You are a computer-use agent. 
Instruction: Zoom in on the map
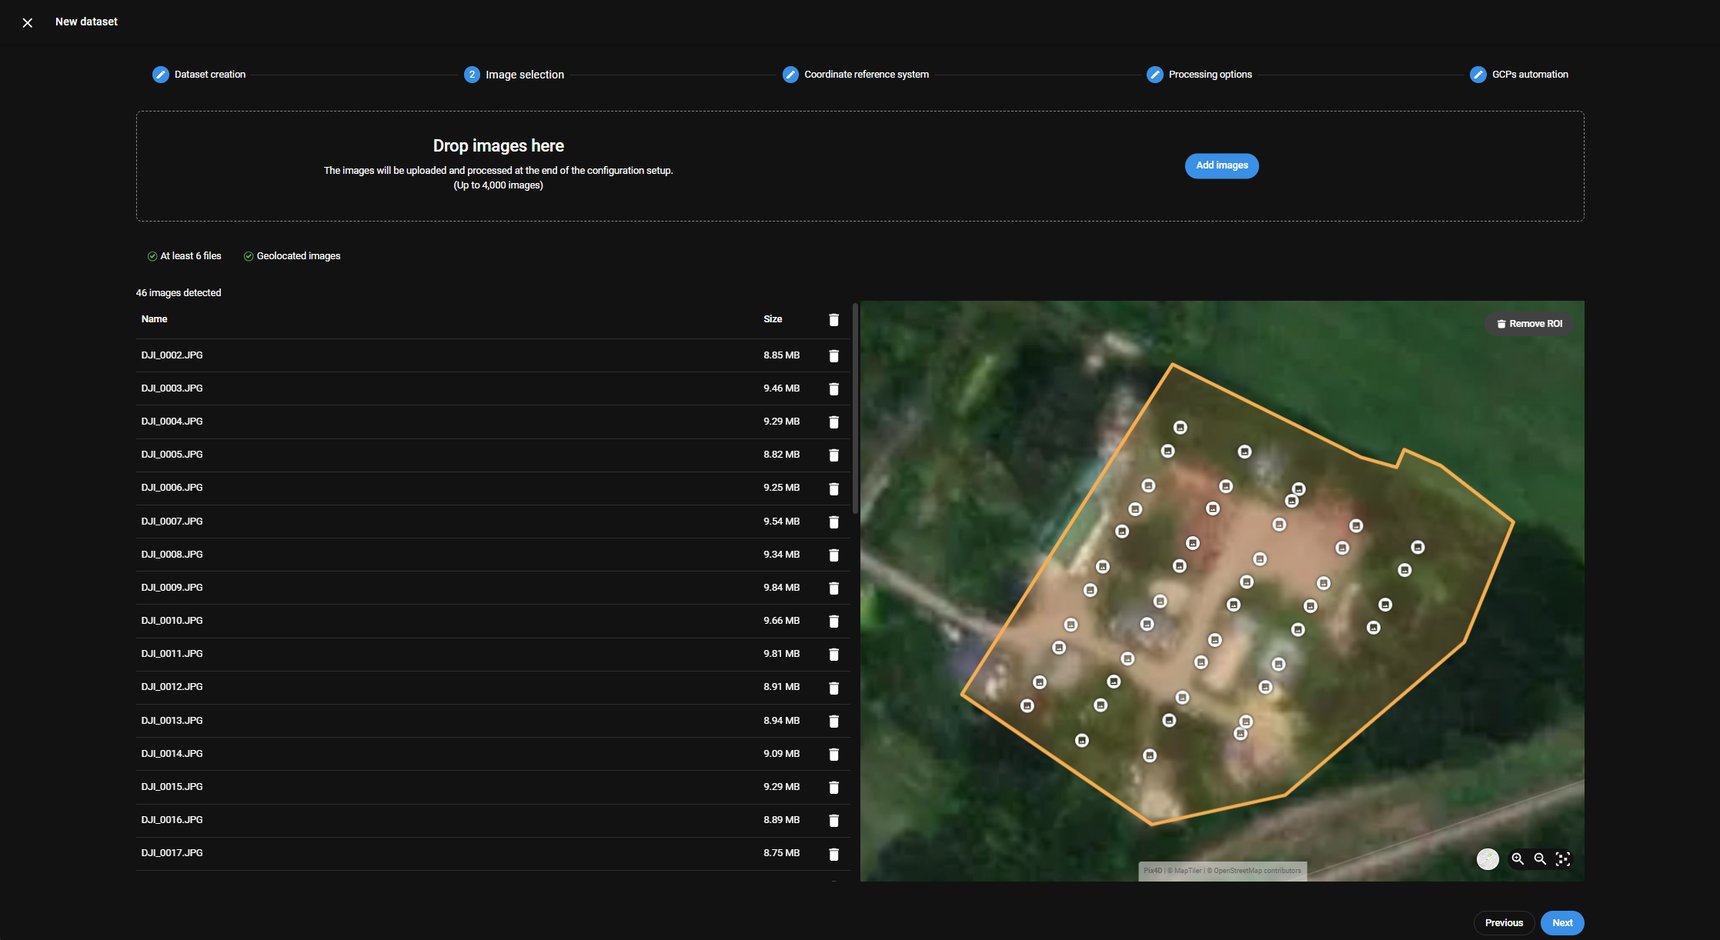(1517, 859)
